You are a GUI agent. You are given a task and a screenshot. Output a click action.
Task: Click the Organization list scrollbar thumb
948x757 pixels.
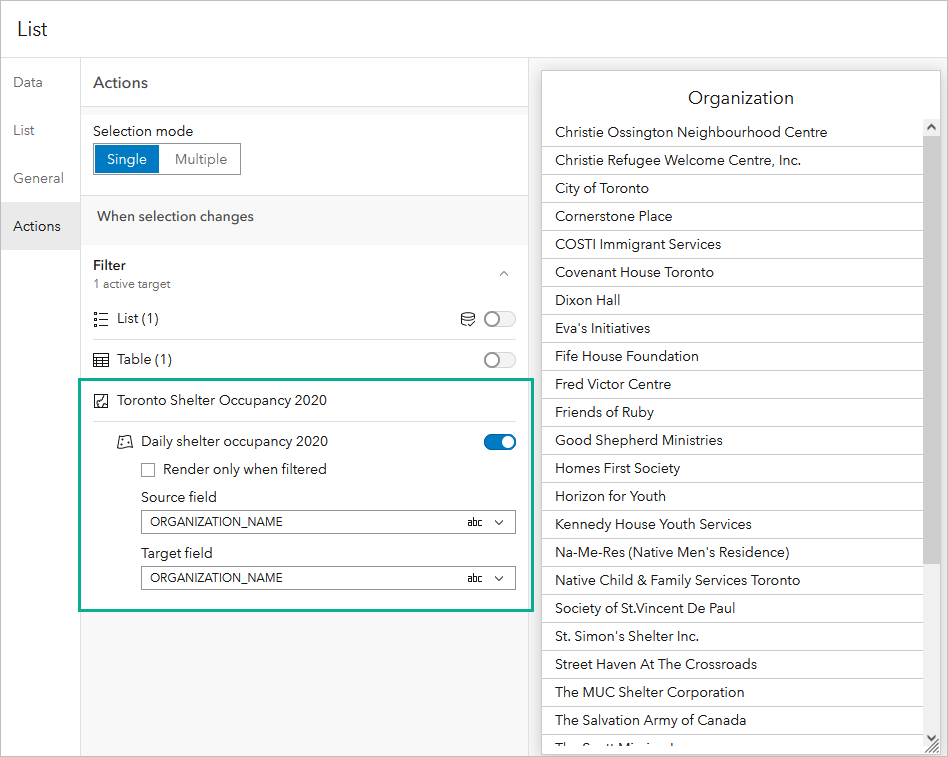(x=931, y=351)
